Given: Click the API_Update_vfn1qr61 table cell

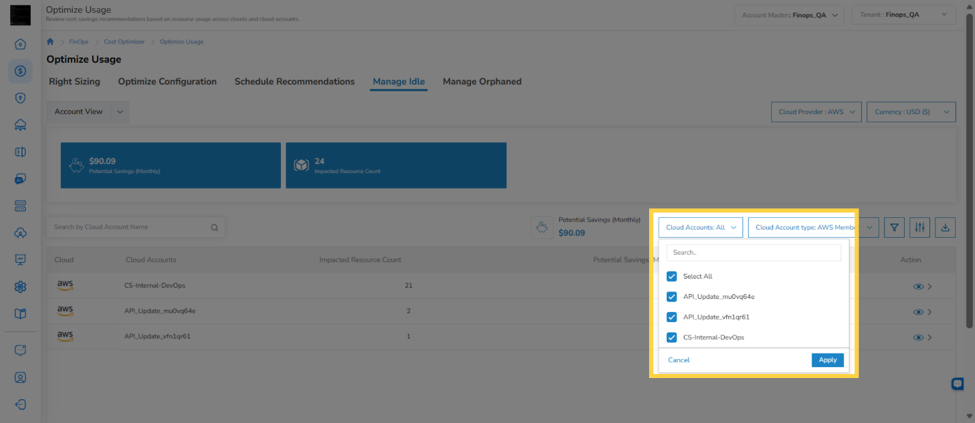Looking at the screenshot, I should coord(157,337).
